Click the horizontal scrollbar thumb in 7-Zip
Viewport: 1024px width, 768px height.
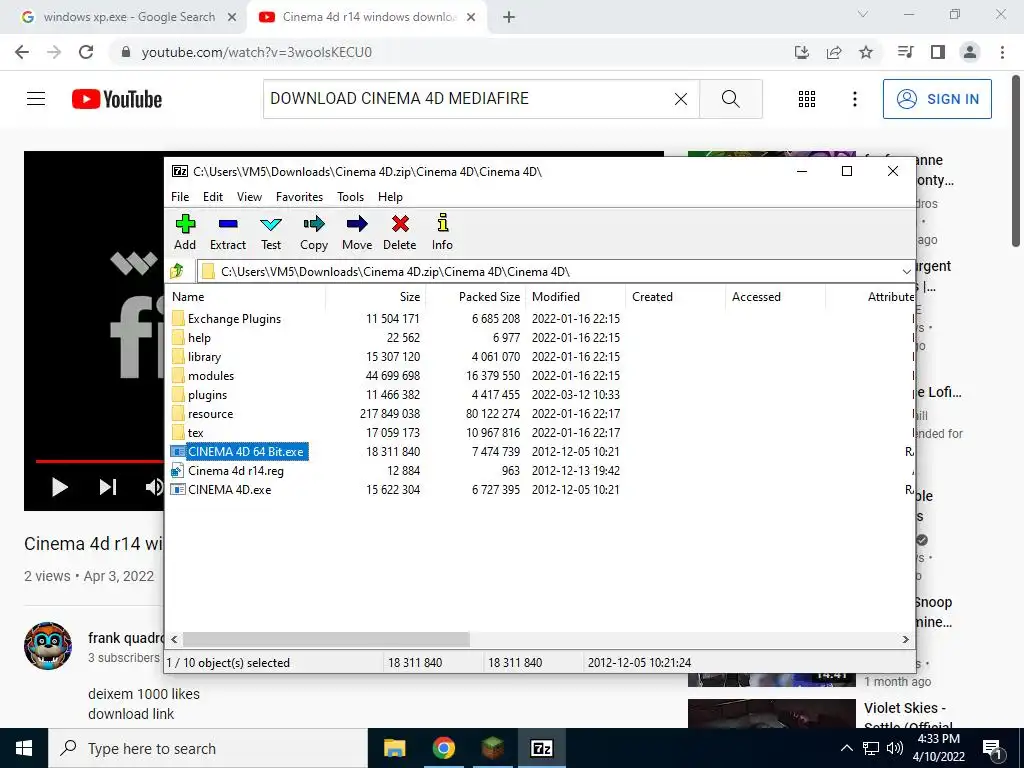tap(326, 639)
